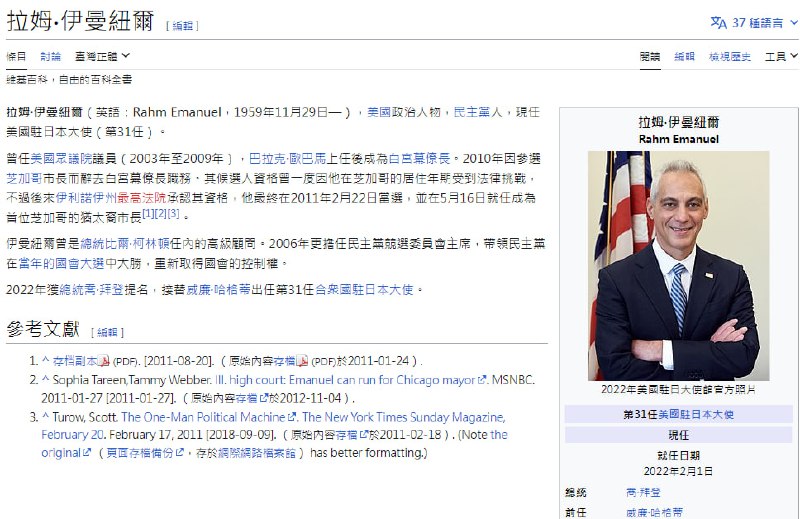Open the 總統喬·拜登 link in body text

point(91,290)
